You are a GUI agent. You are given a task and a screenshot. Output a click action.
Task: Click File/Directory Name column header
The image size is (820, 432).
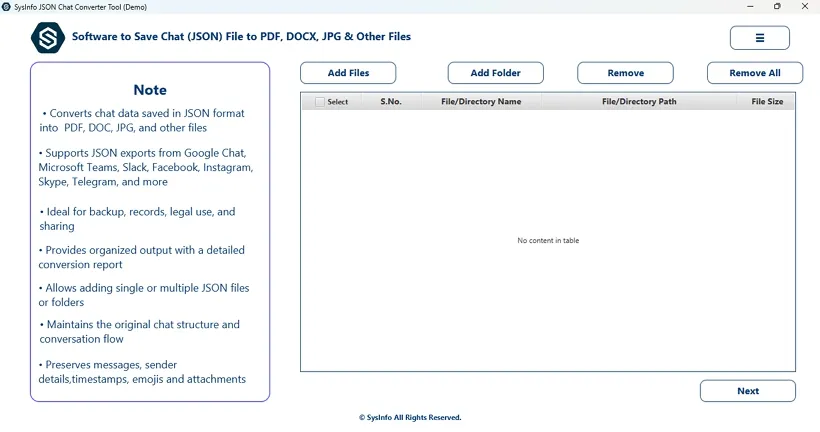(x=481, y=101)
